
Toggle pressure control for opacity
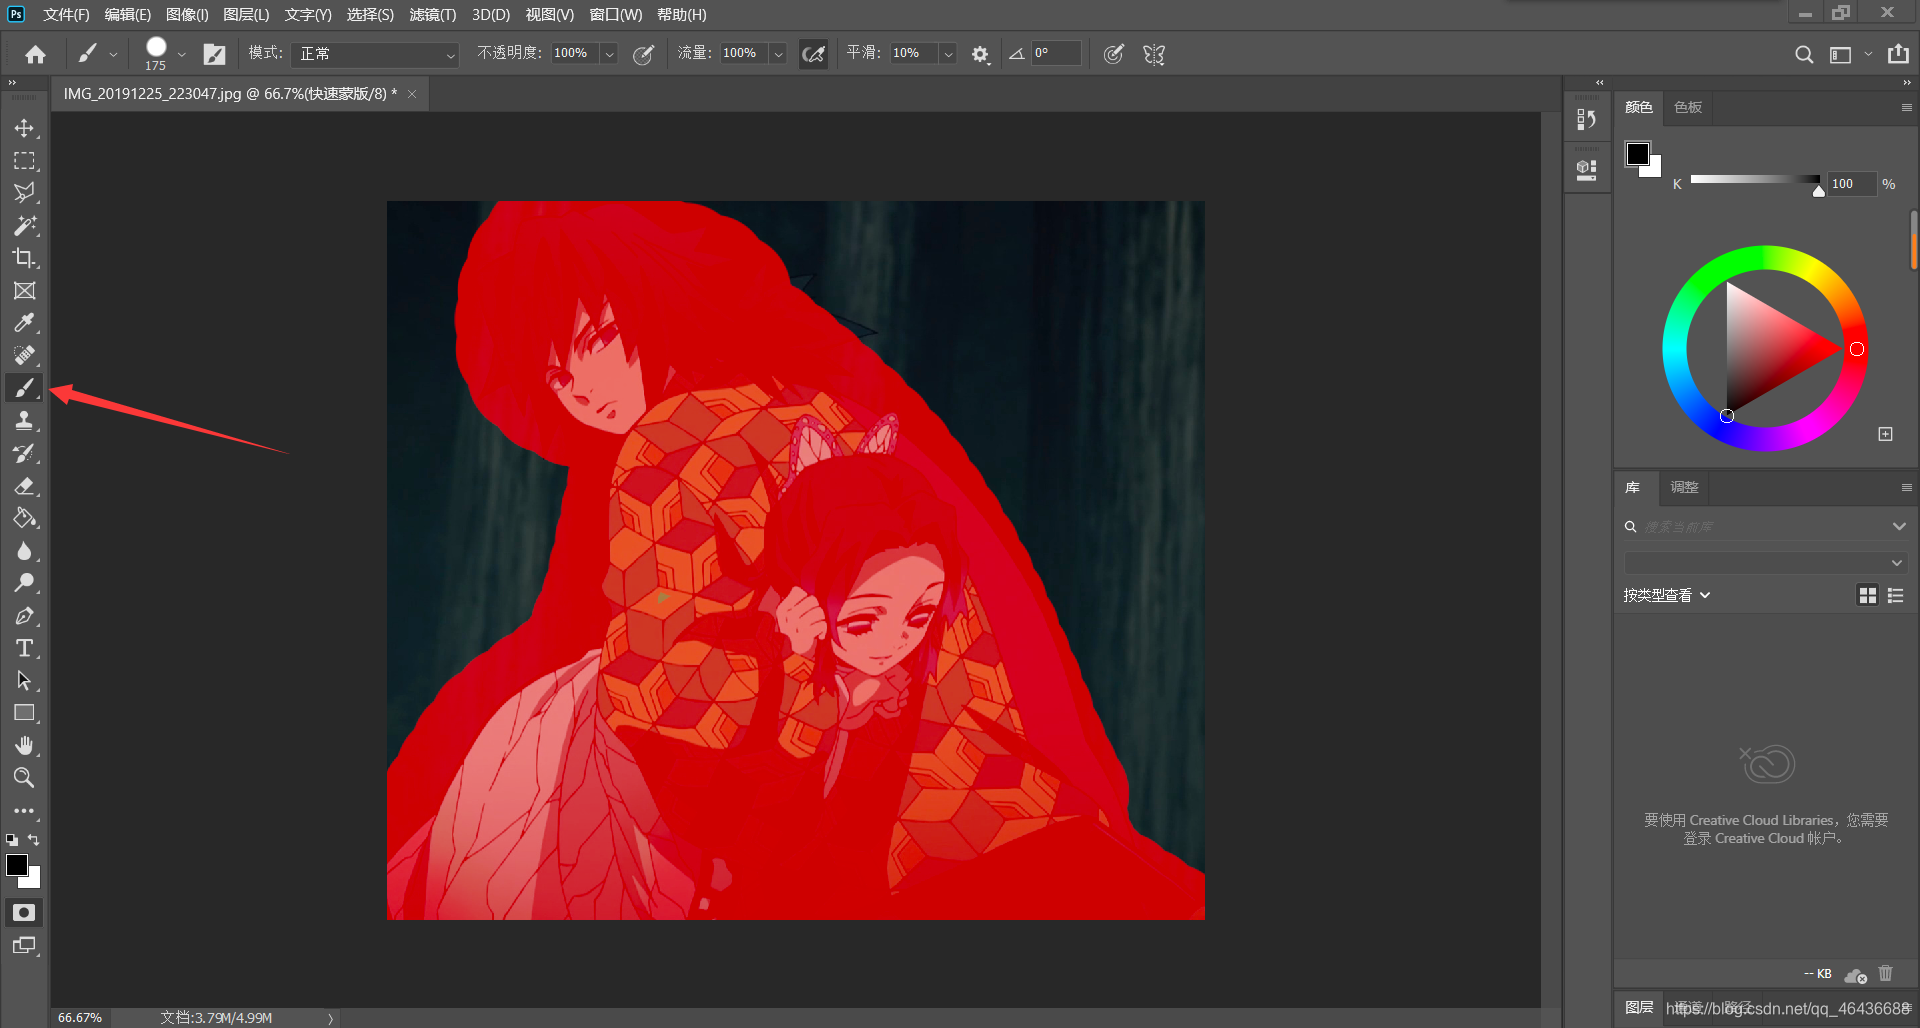[643, 54]
